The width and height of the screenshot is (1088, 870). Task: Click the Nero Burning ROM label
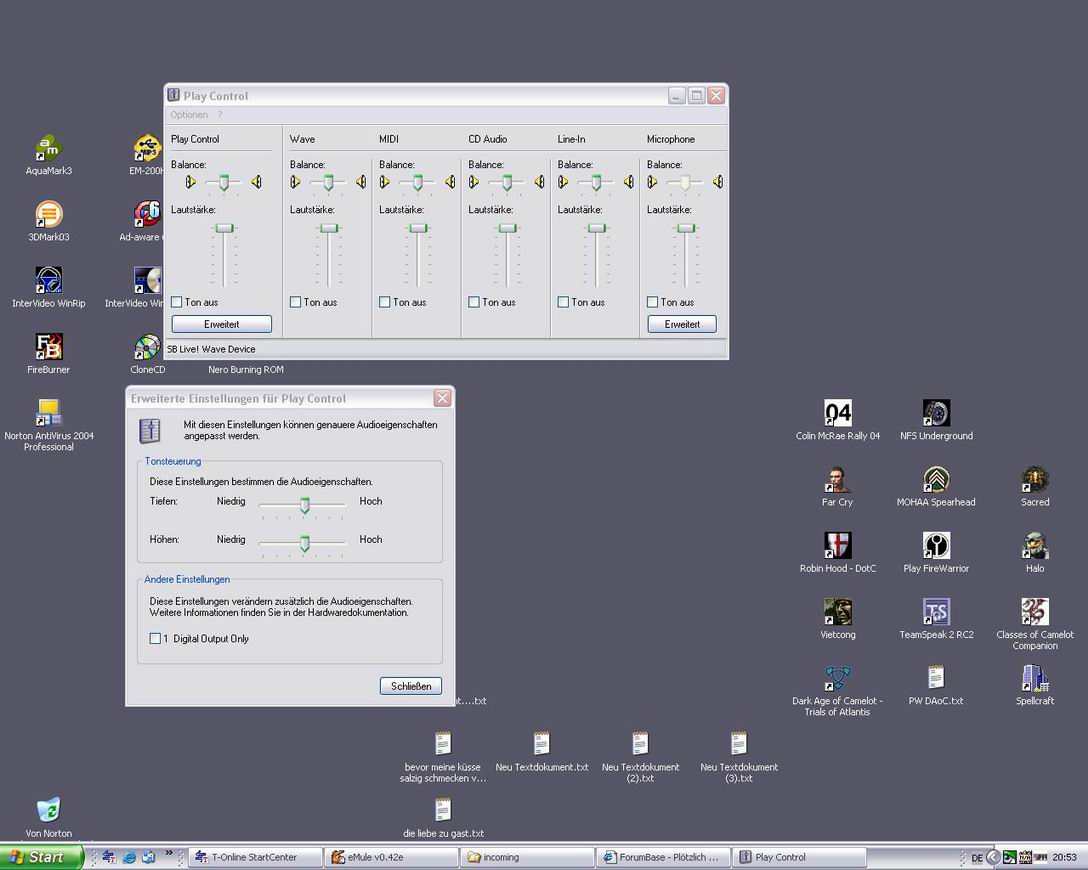(246, 370)
